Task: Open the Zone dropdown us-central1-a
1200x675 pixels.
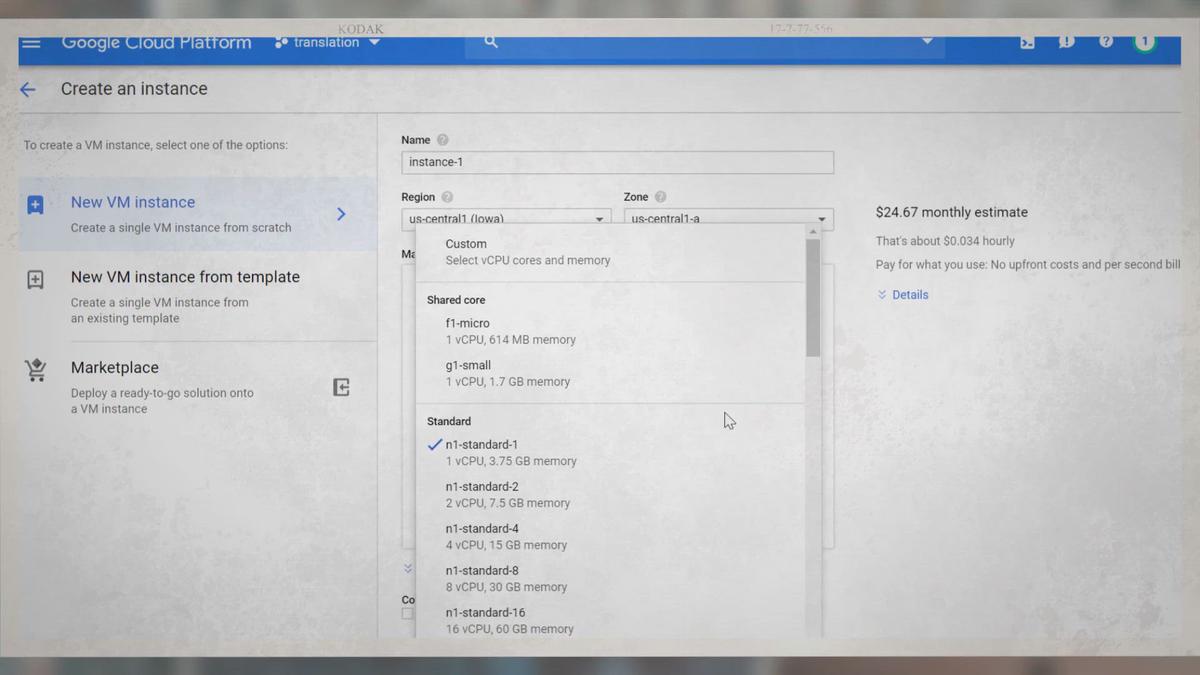Action: (x=728, y=218)
